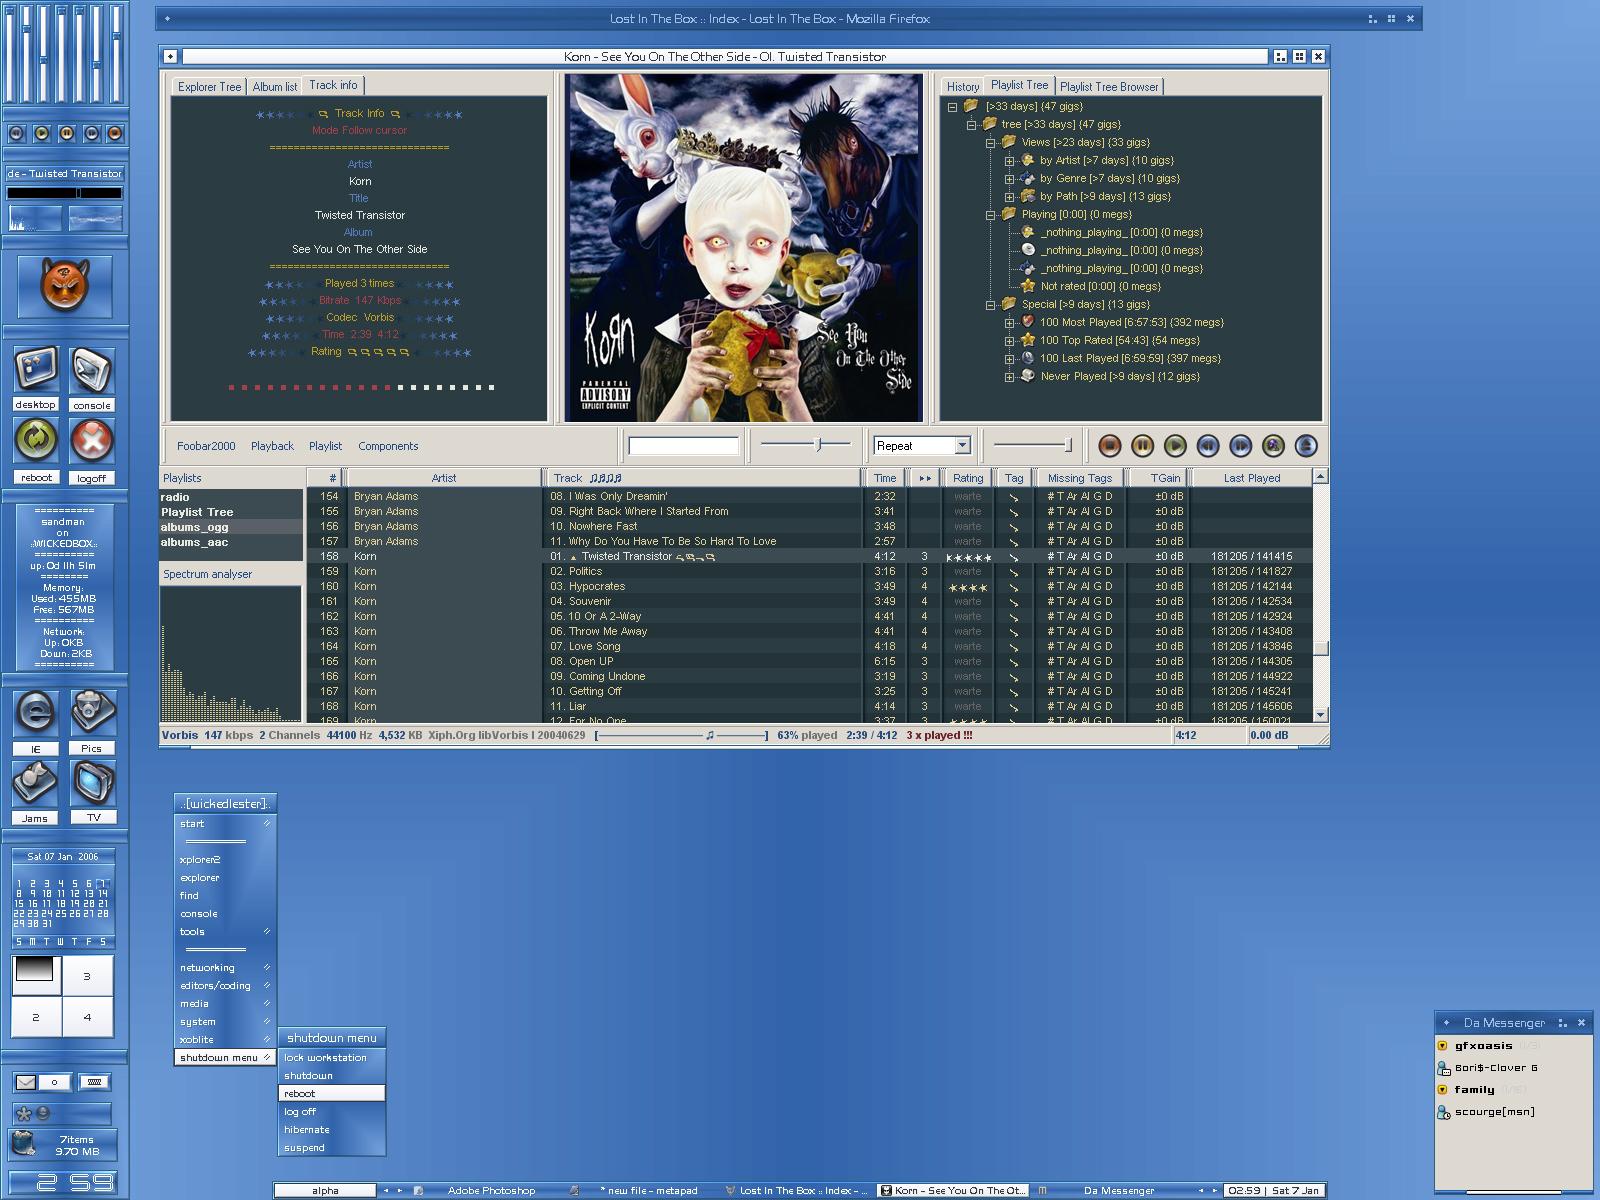This screenshot has height=1200, width=1600.
Task: Select the 'radio' playlist
Action: [231, 497]
